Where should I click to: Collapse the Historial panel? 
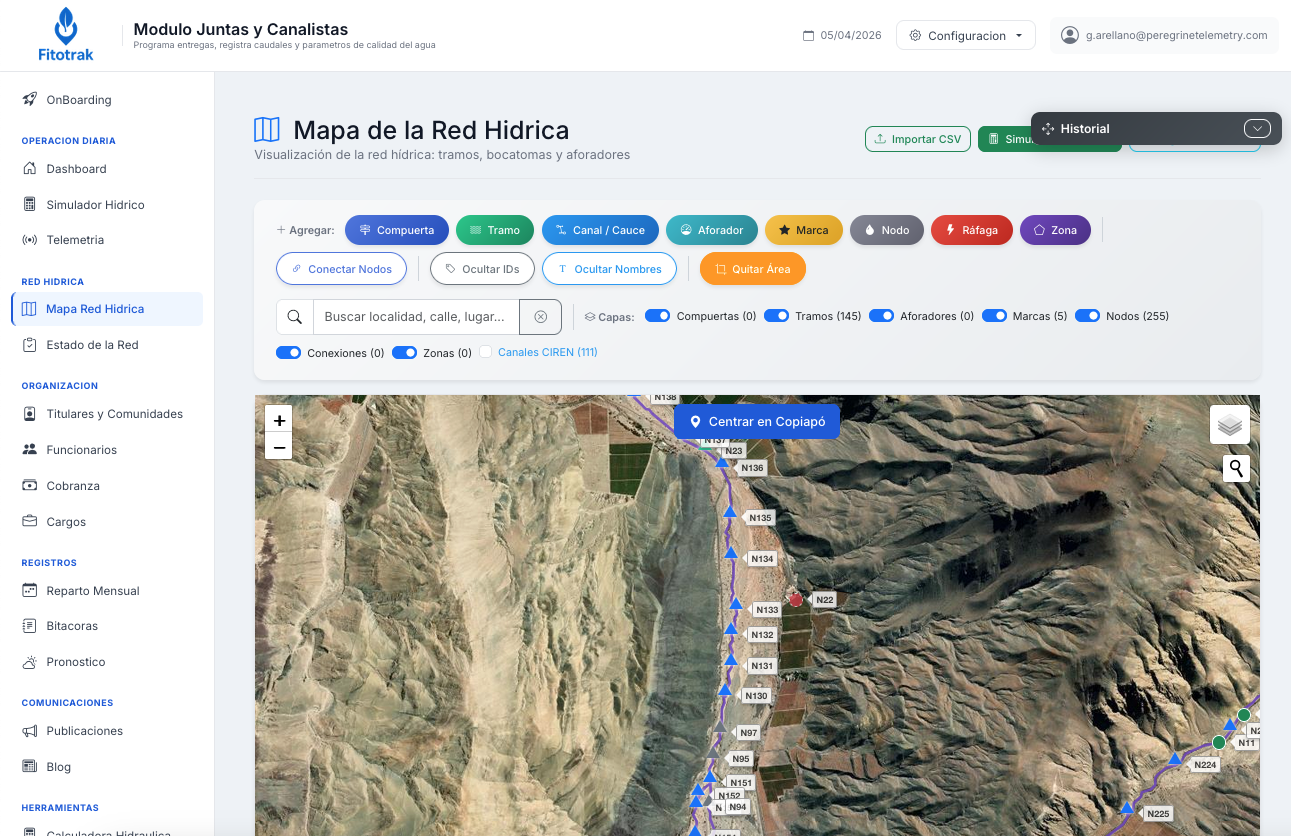pyautogui.click(x=1257, y=128)
